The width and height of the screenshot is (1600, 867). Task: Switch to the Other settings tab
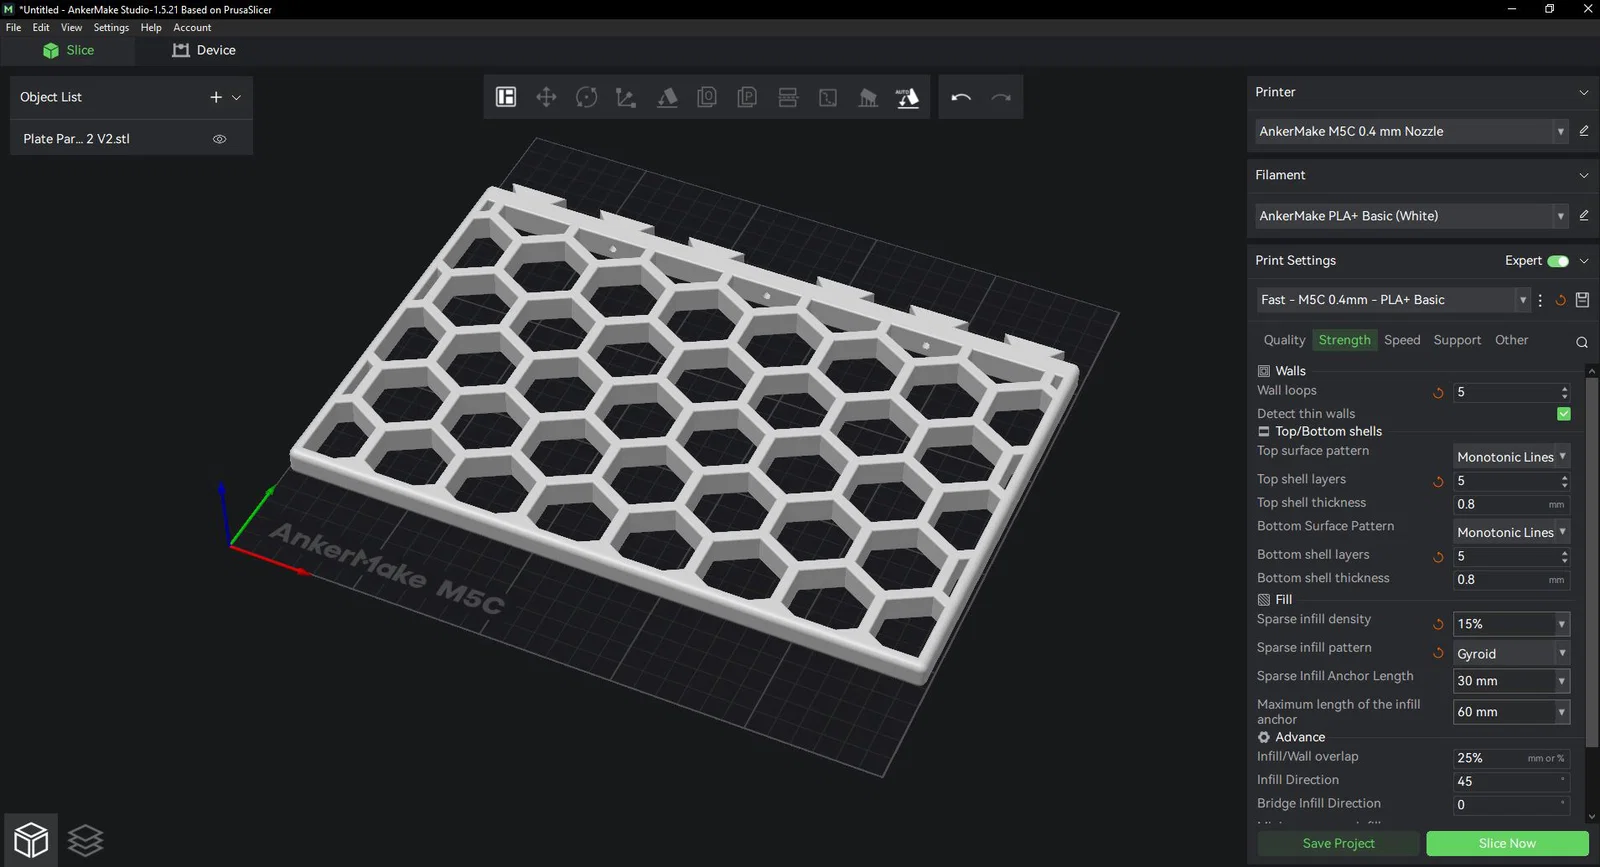[1511, 340]
